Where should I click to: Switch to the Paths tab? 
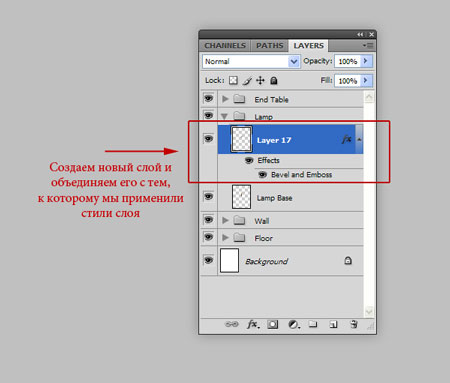tap(270, 46)
